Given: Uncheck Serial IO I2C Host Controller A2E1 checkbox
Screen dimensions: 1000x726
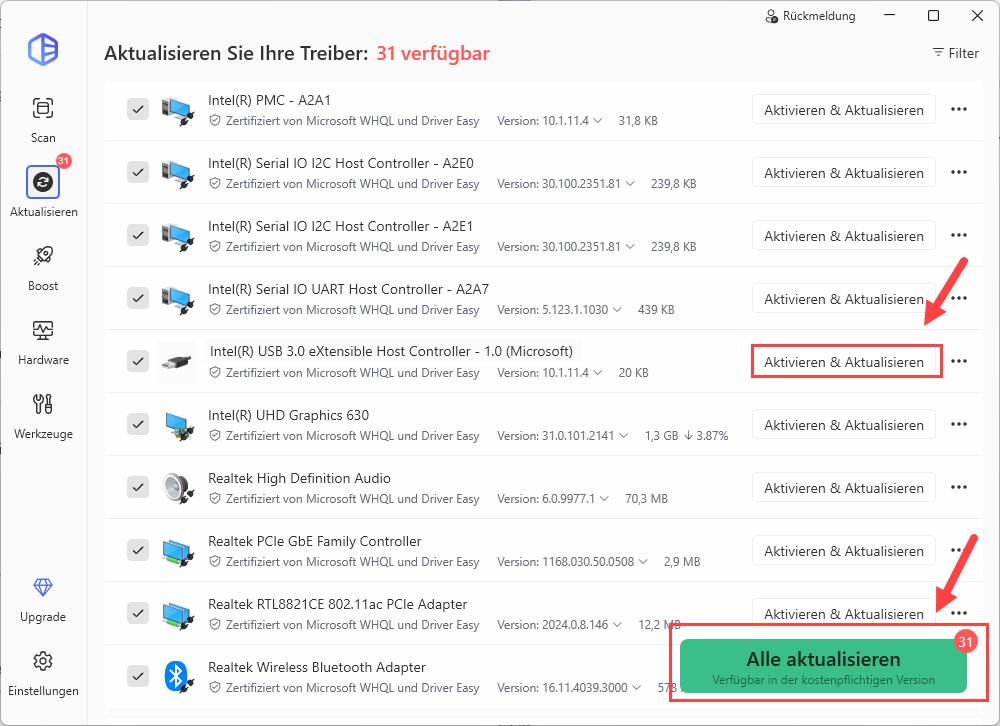Looking at the screenshot, I should (x=138, y=235).
